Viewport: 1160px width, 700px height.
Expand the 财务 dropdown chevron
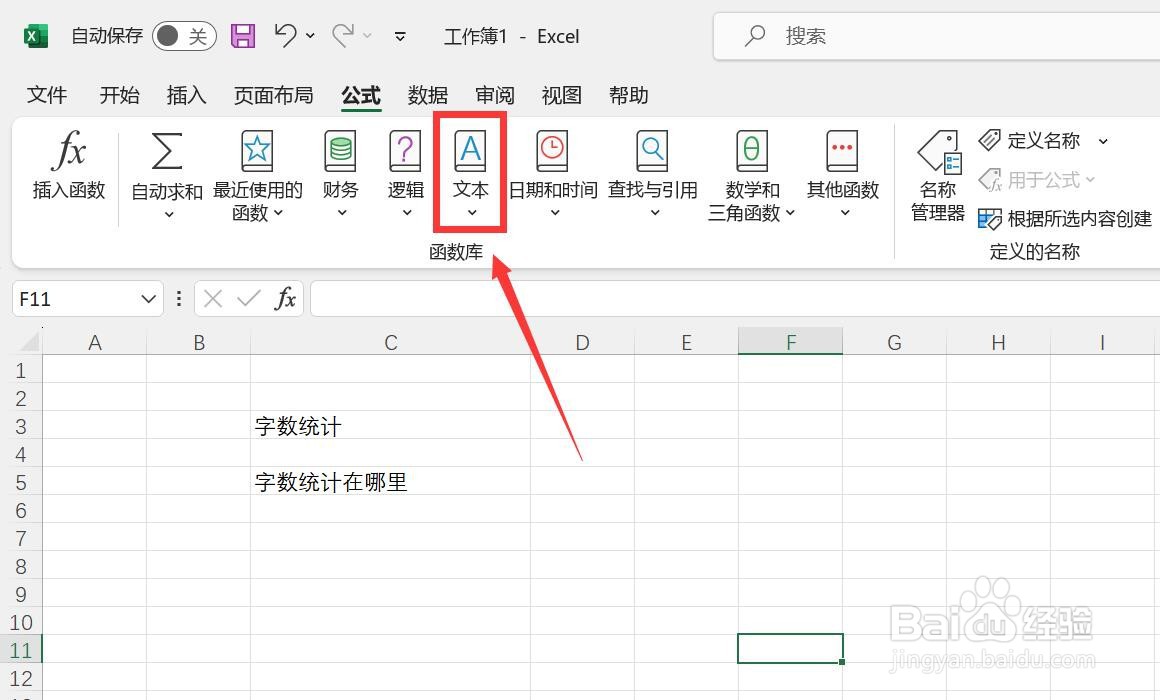pos(342,213)
